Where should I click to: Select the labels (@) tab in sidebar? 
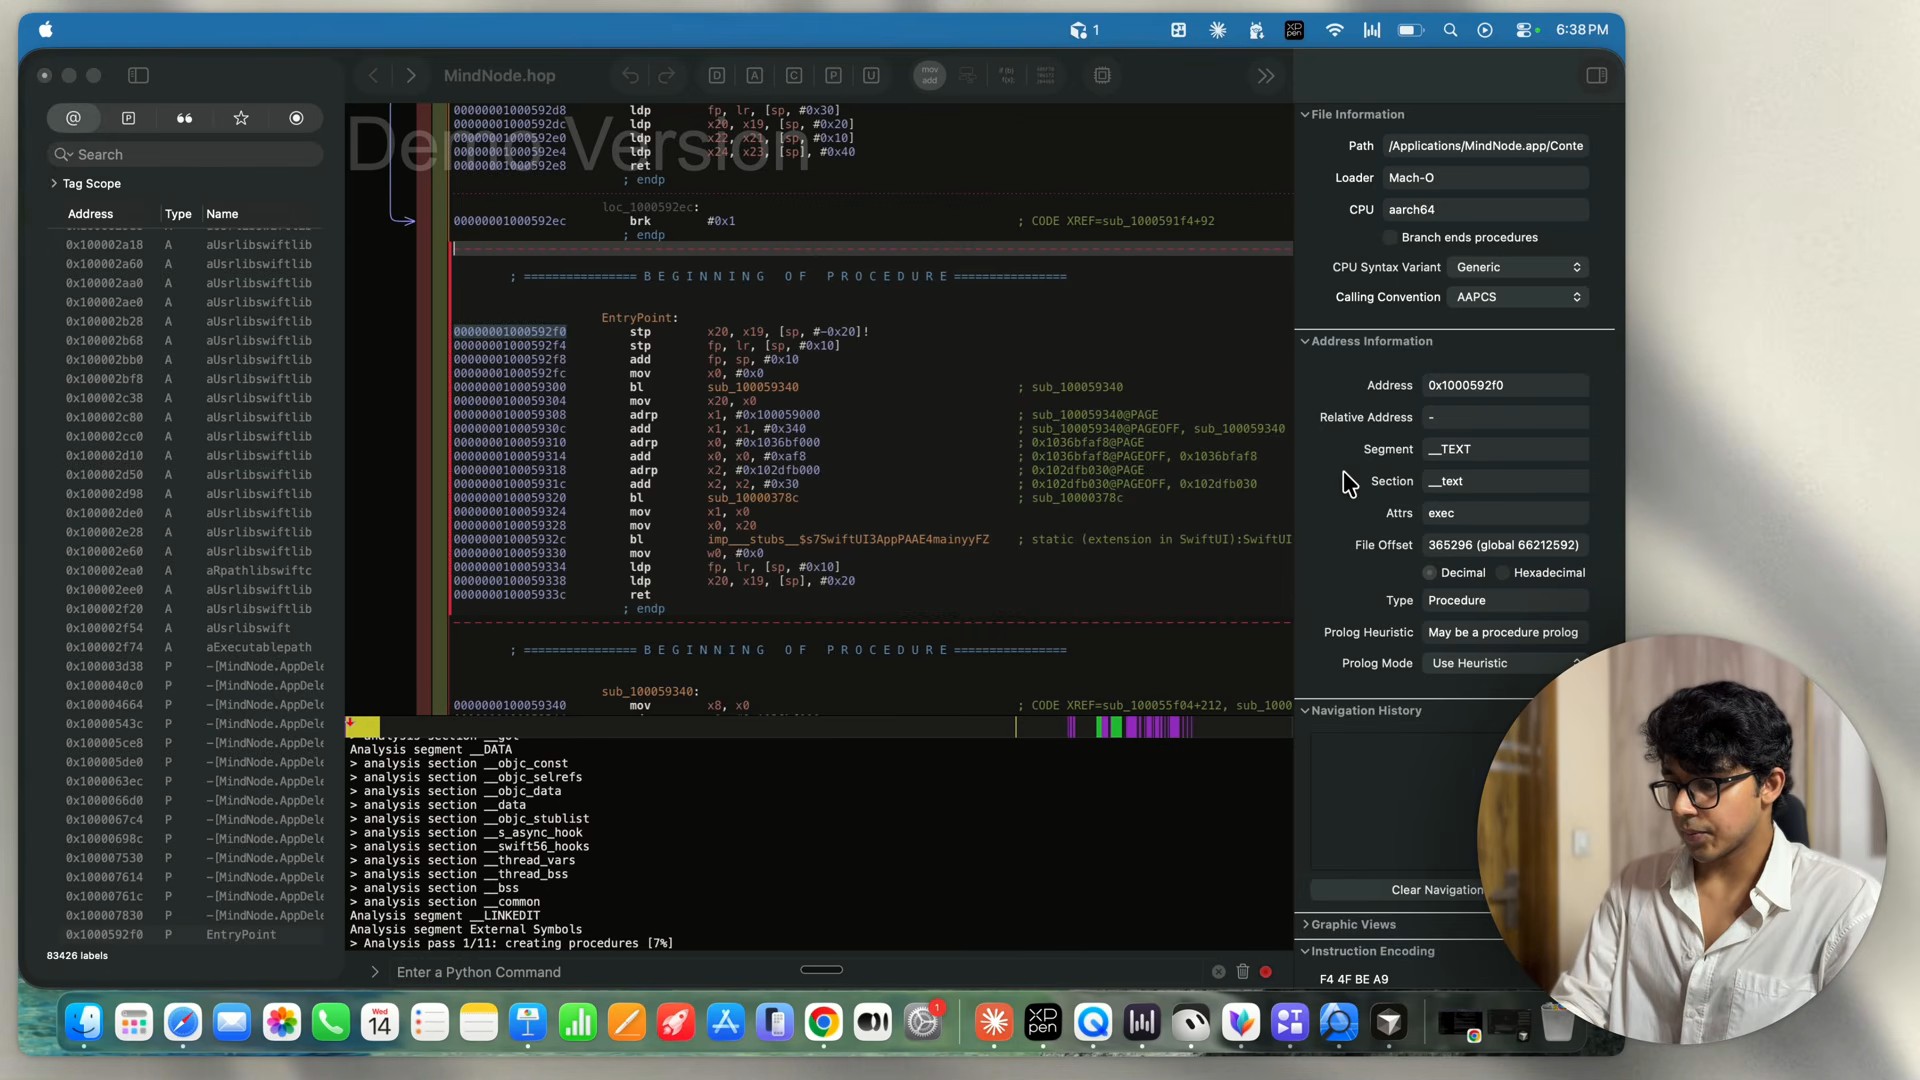point(73,118)
